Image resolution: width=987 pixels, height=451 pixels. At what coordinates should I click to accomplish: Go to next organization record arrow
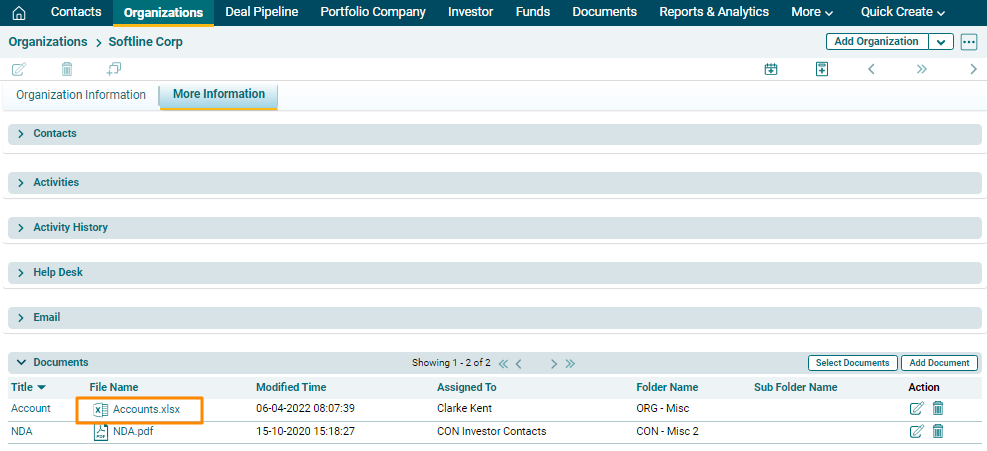973,69
